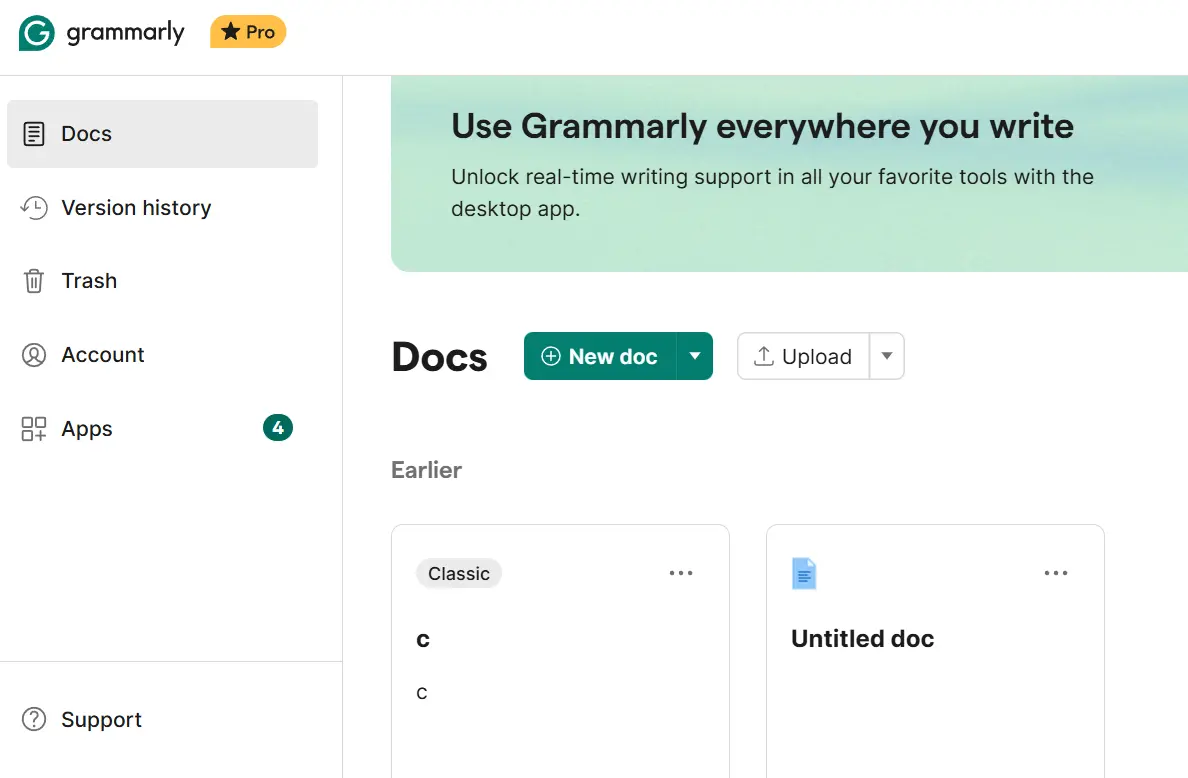Click the Account profile icon
1188x778 pixels.
point(34,355)
